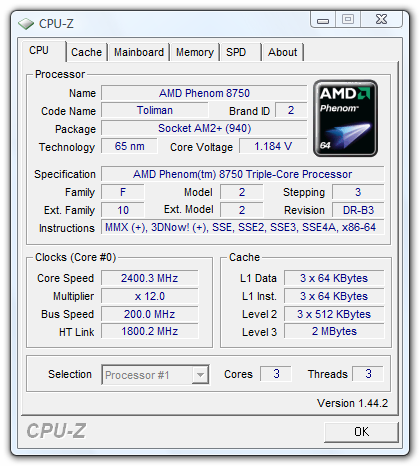The width and height of the screenshot is (420, 466).
Task: Click the Ext. Family value 10
Action: click(x=123, y=210)
